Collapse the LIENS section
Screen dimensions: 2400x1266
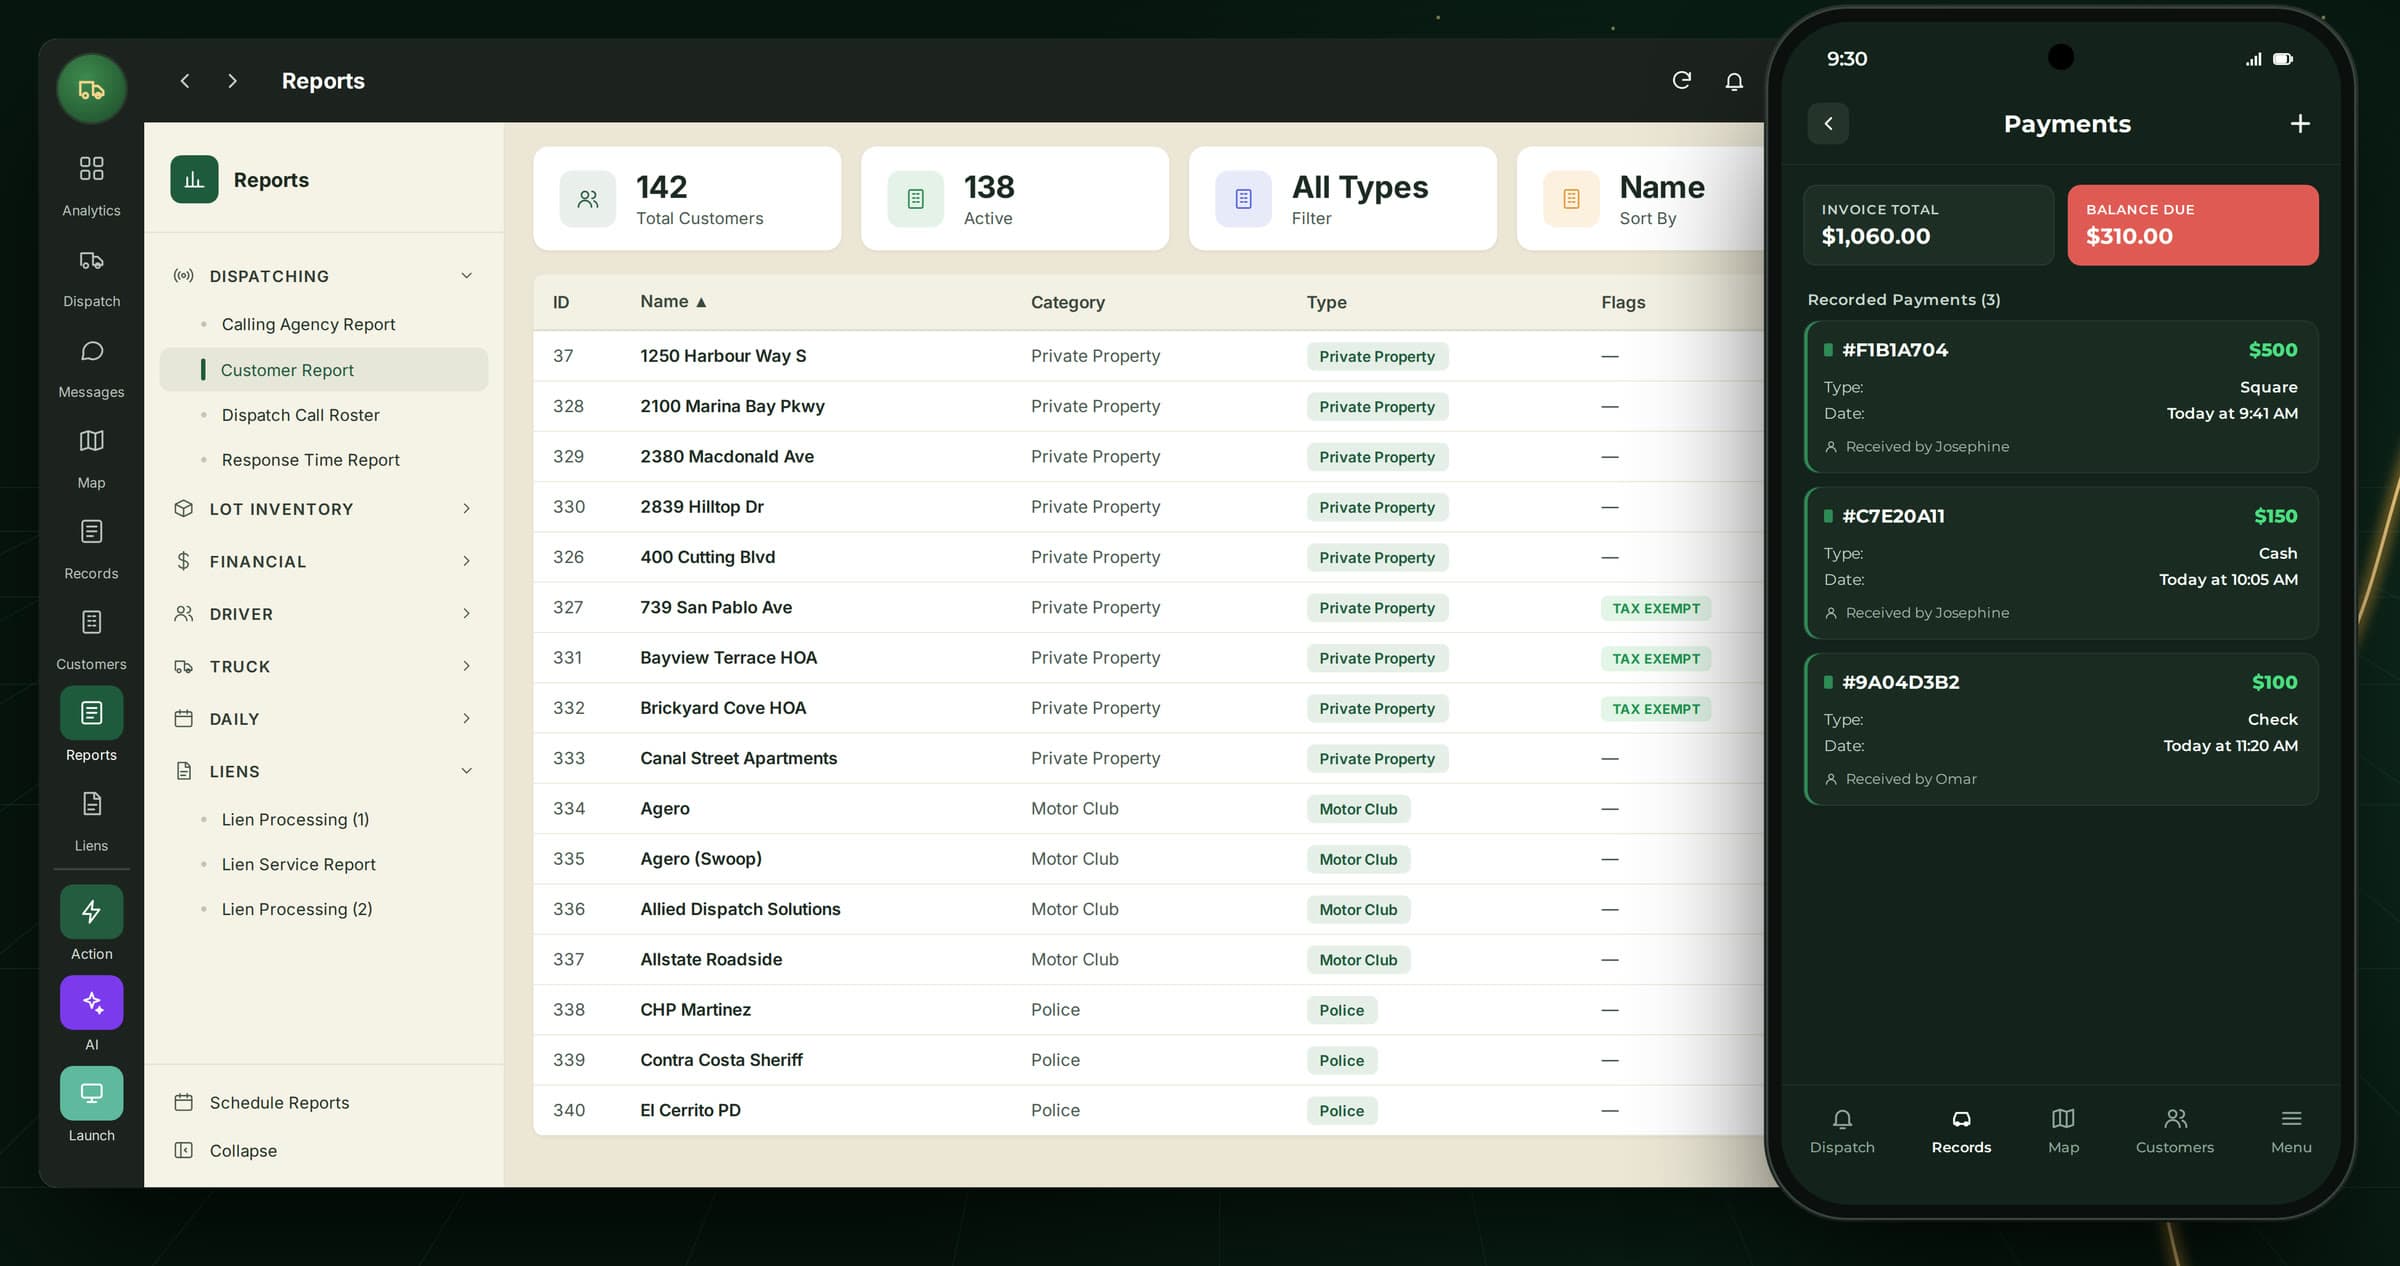(324, 771)
